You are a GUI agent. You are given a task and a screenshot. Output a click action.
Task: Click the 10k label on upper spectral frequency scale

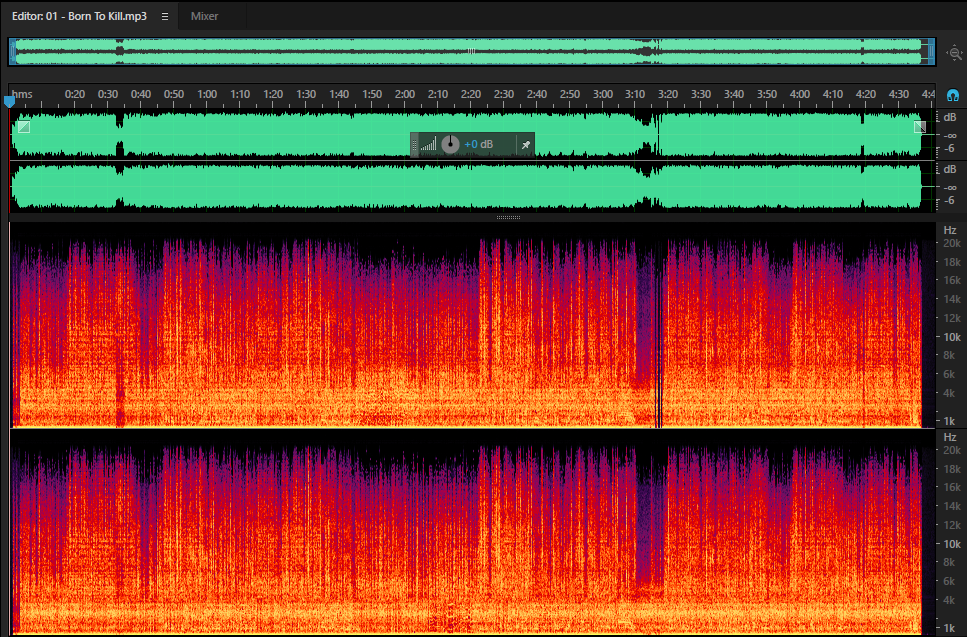click(952, 337)
